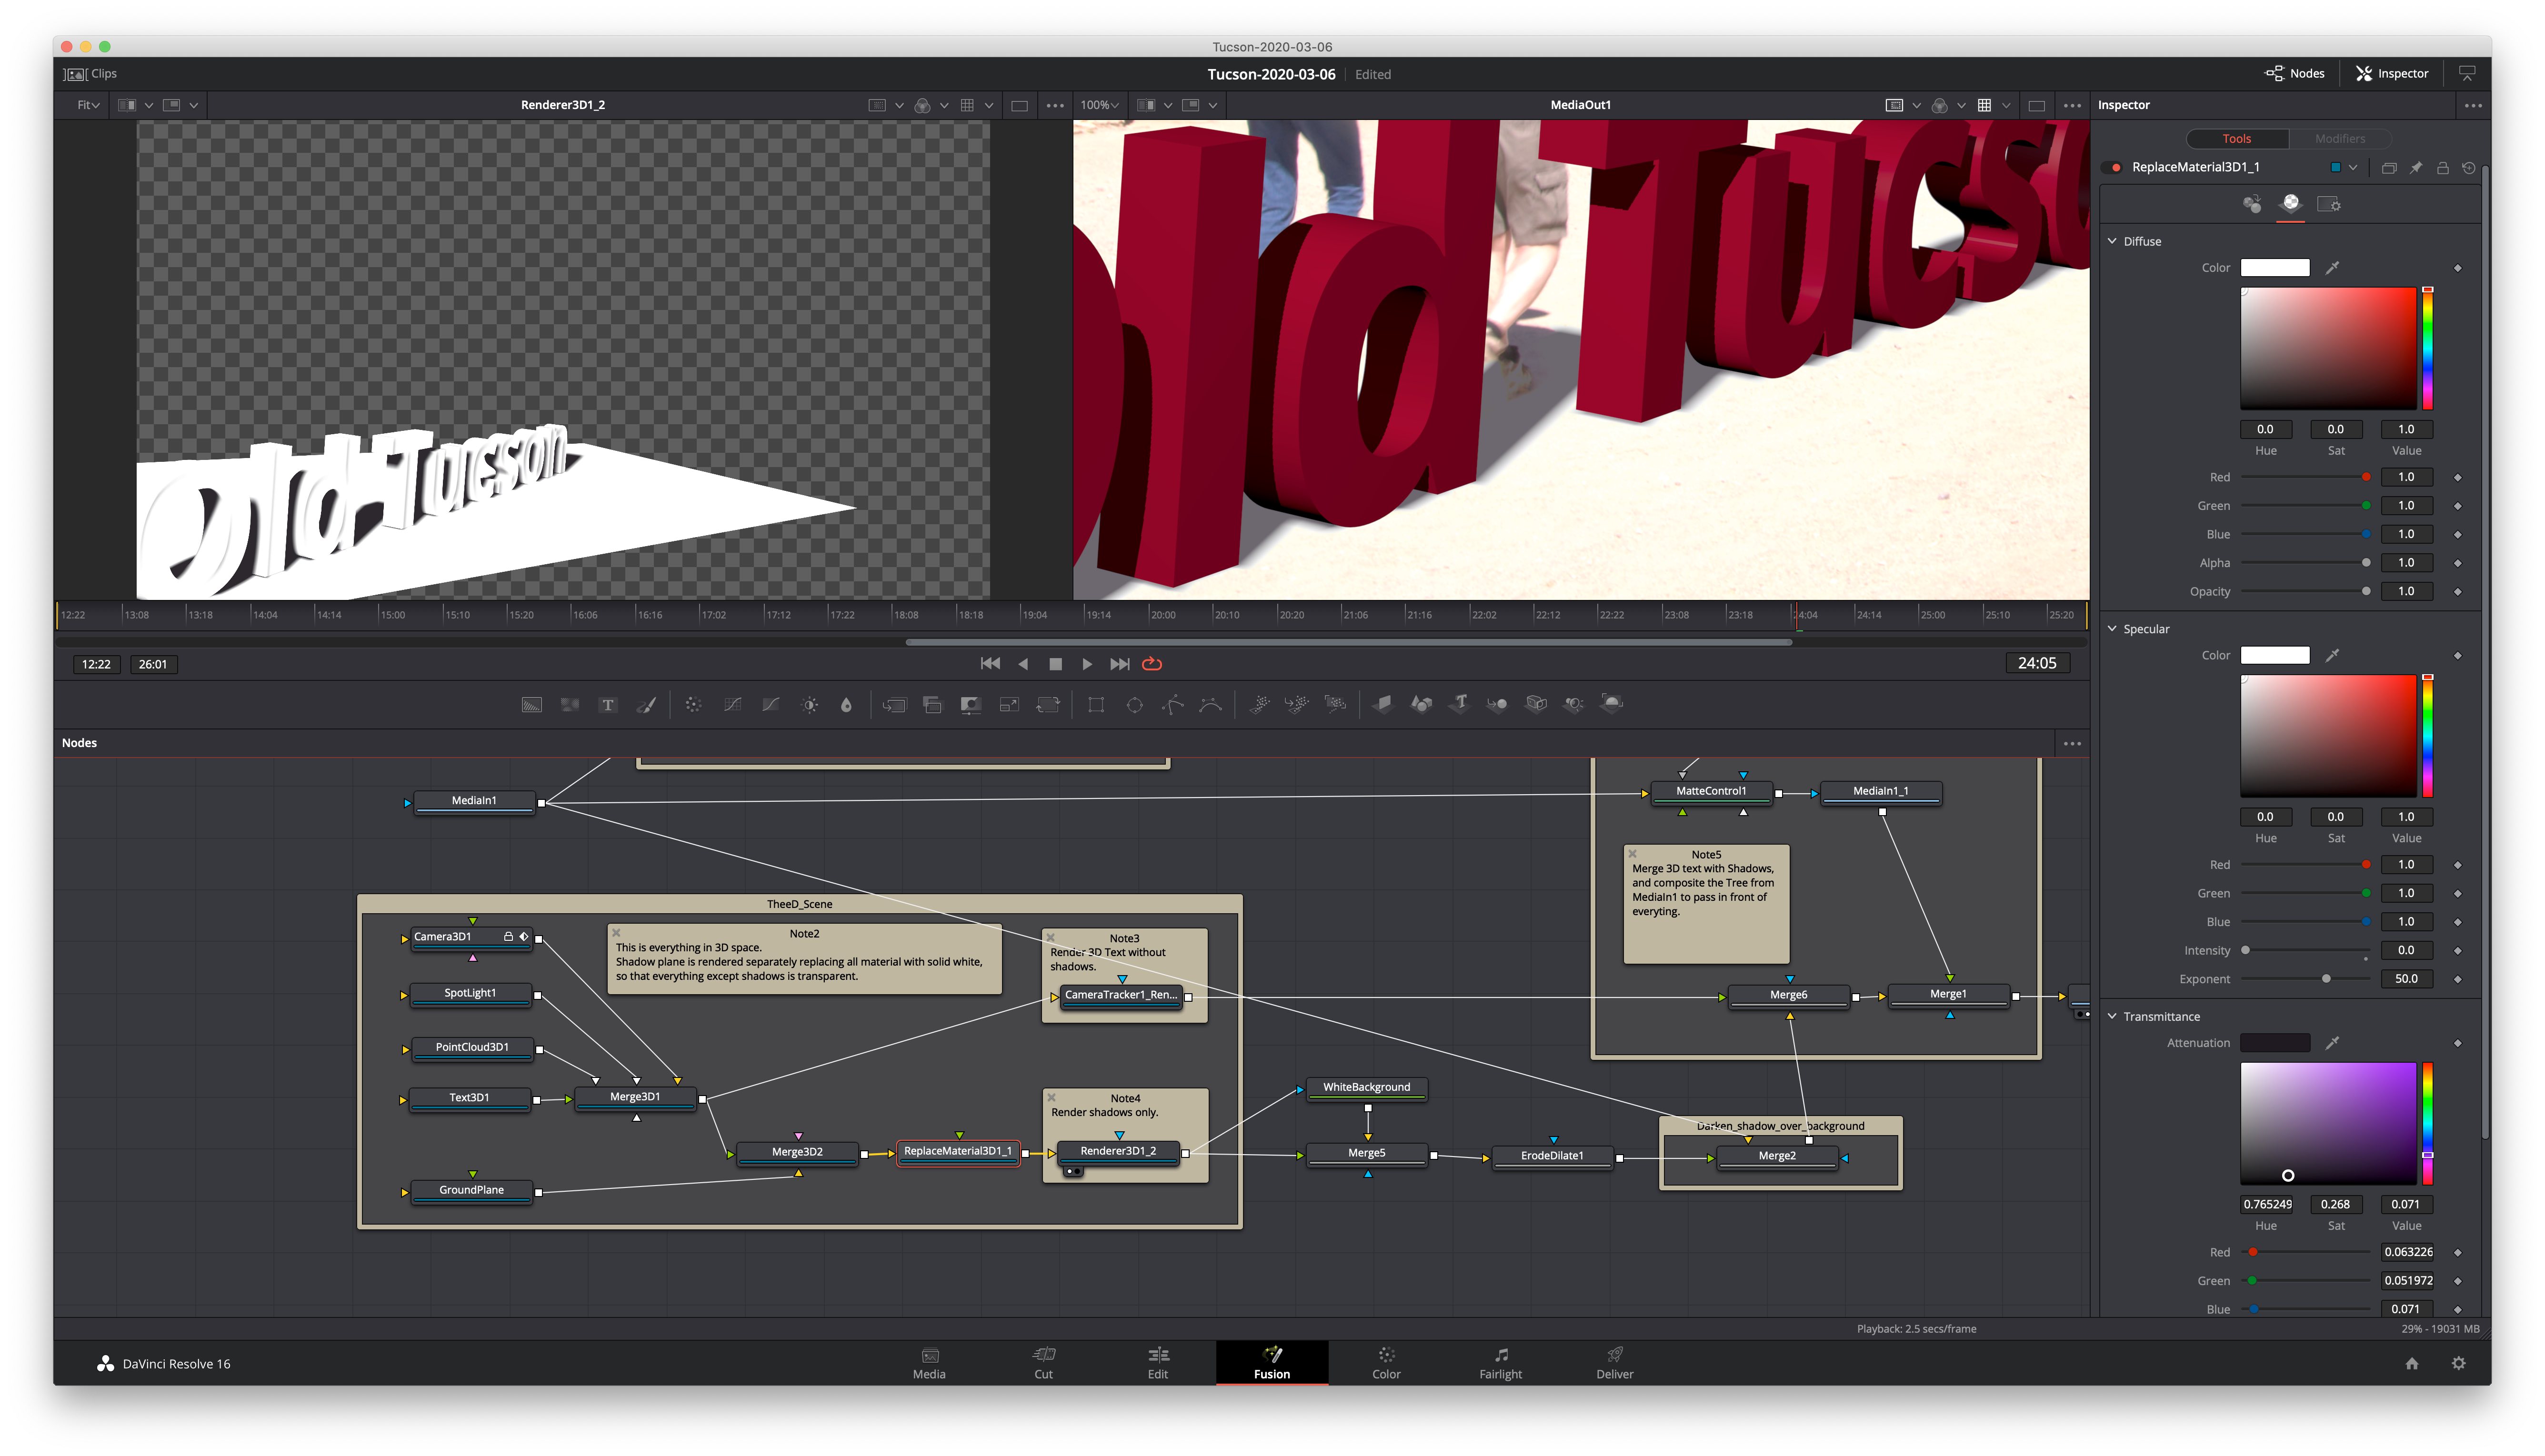Select the Modifiers tab in Inspector
Image resolution: width=2545 pixels, height=1456 pixels.
tap(2340, 139)
